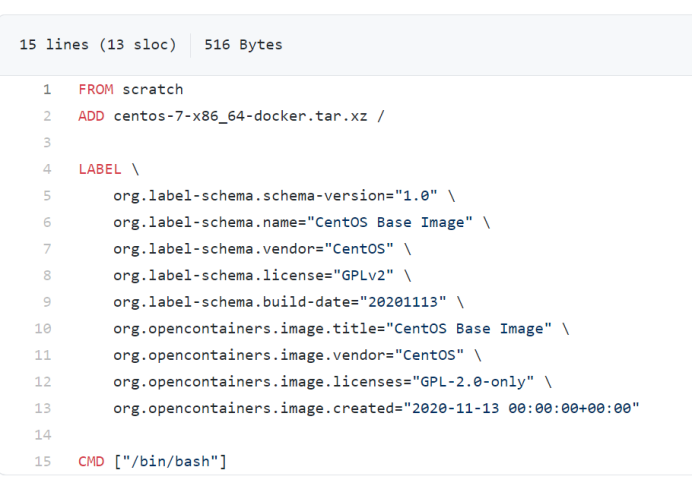Viewport: 692px width, 490px height.
Task: Click the schema-version="1.0" line
Action: pos(284,196)
